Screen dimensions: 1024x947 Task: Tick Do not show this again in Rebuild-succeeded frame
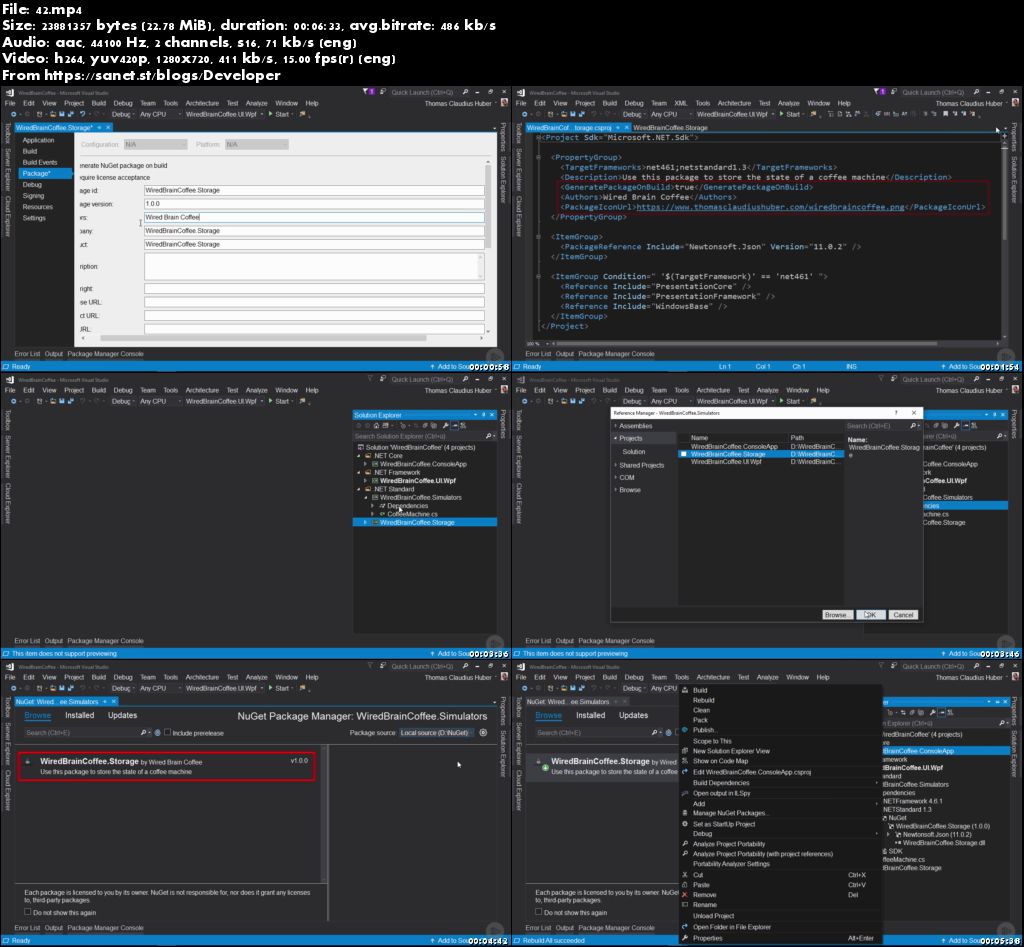538,912
